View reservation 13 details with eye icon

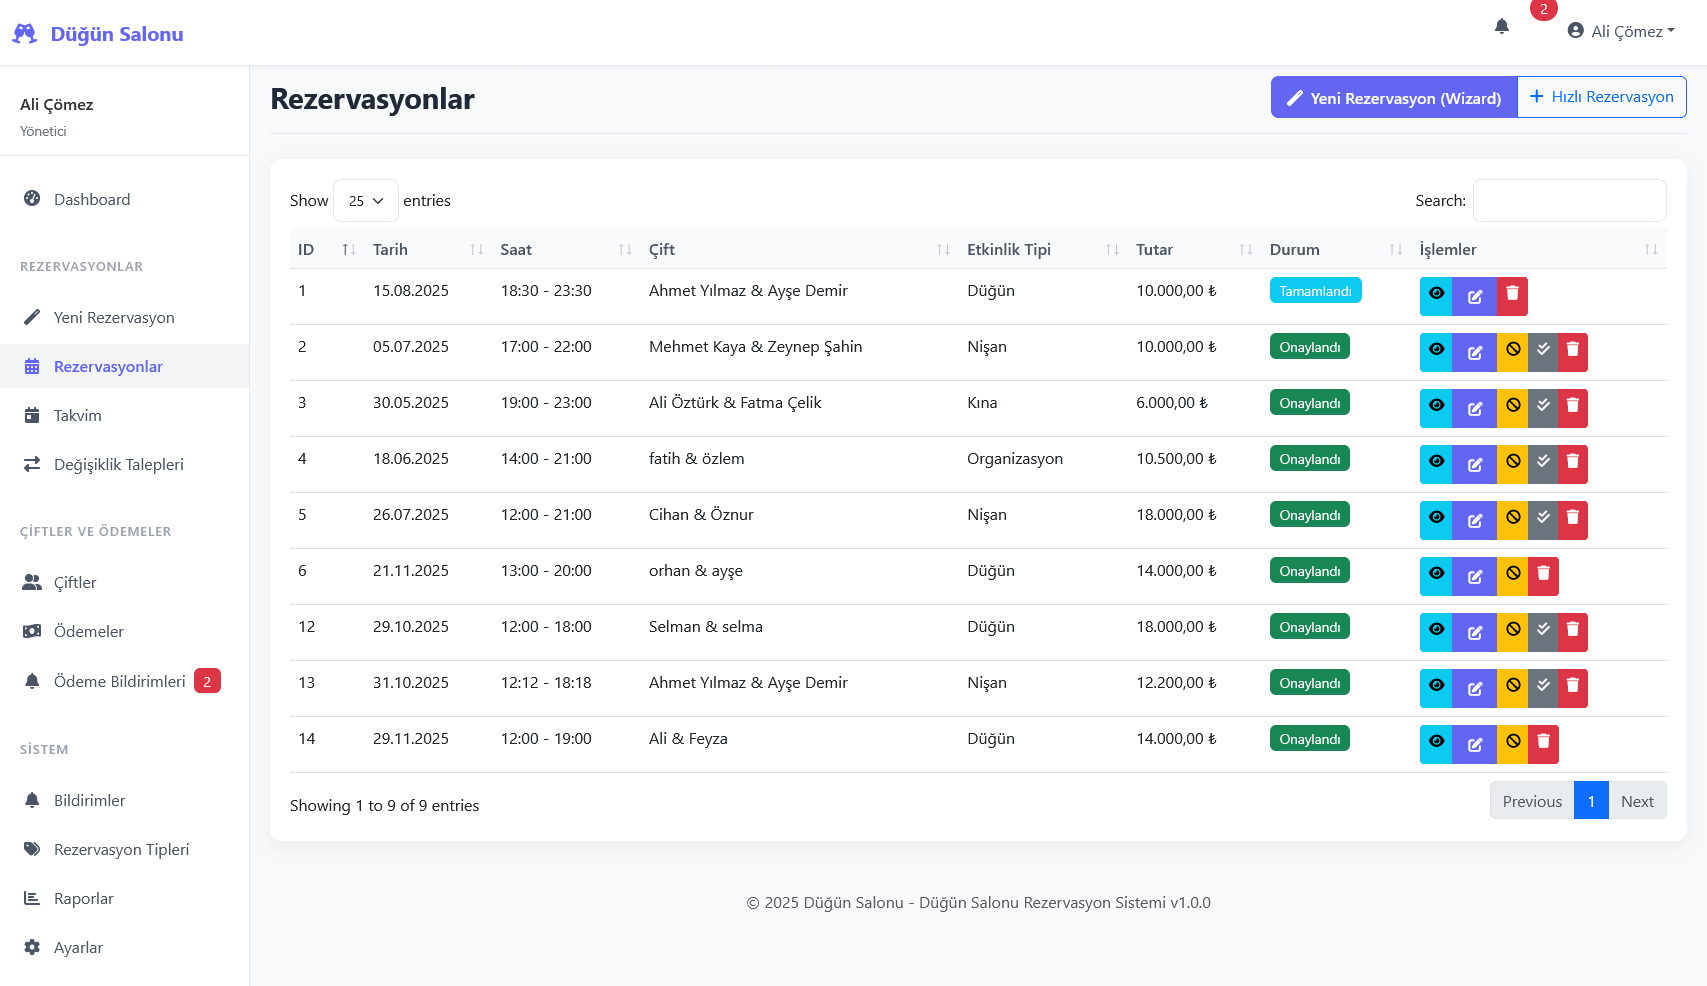point(1436,688)
